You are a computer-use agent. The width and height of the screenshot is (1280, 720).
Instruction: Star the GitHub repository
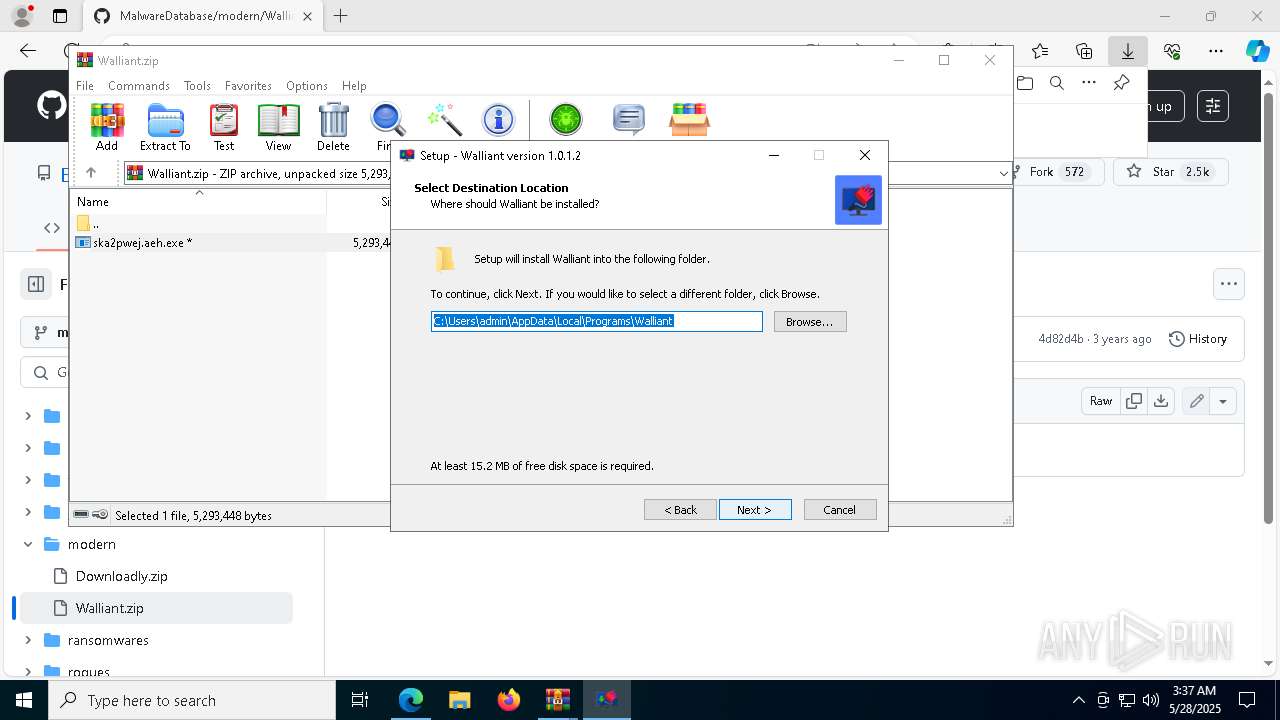1169,172
